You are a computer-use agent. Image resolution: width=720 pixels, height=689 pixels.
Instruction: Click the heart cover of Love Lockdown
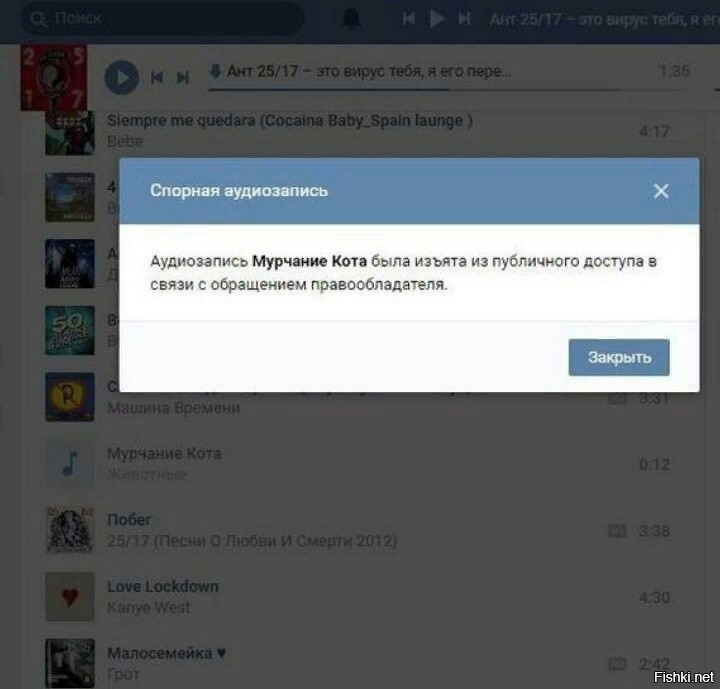[70, 597]
